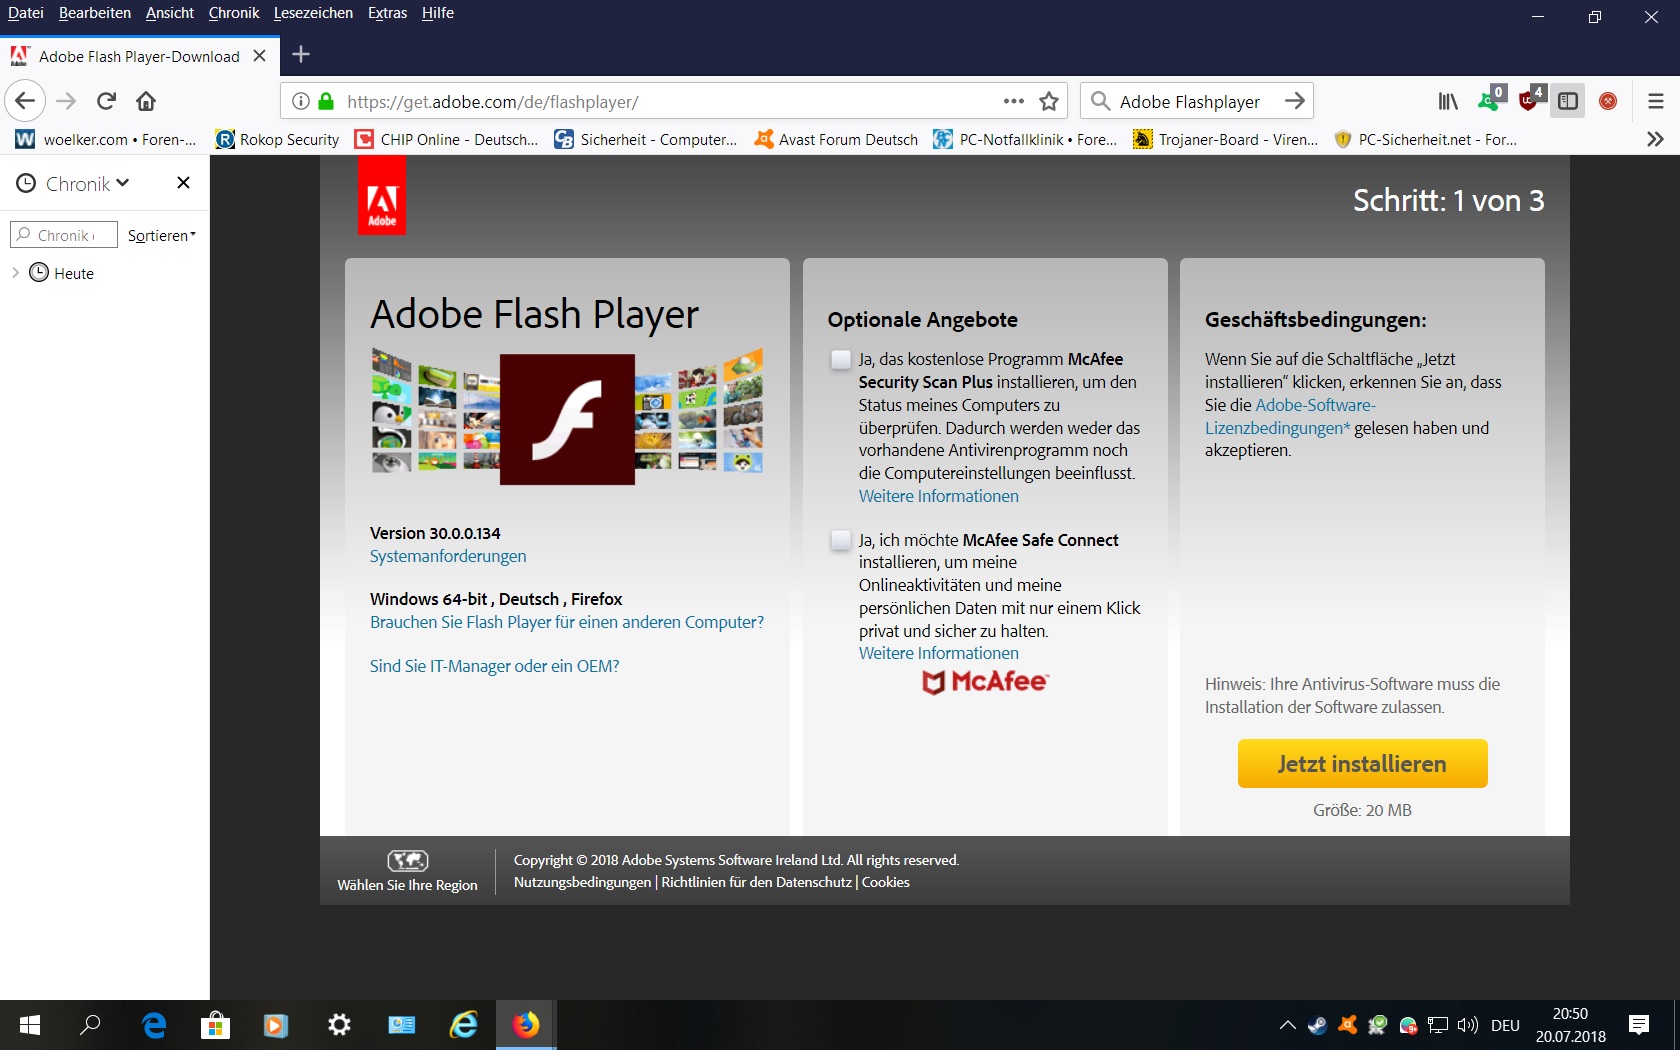
Task: Click the Nutzungsbedingungen footer link
Action: pos(582,882)
